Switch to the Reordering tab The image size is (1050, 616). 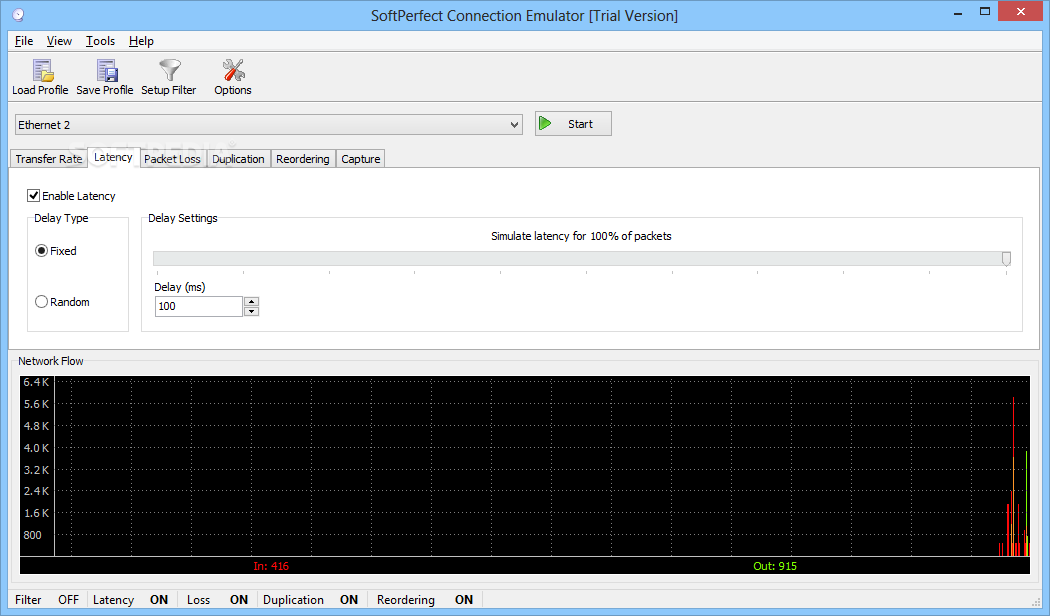click(303, 159)
